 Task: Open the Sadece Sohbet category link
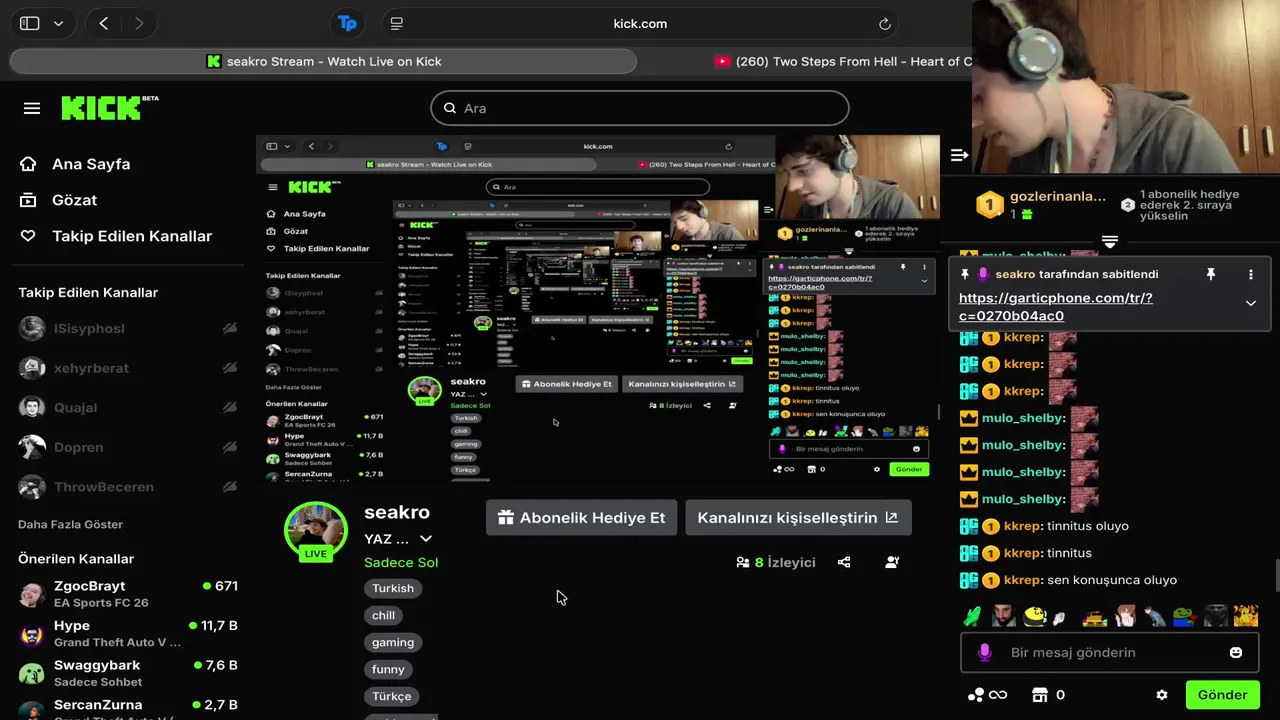(401, 562)
